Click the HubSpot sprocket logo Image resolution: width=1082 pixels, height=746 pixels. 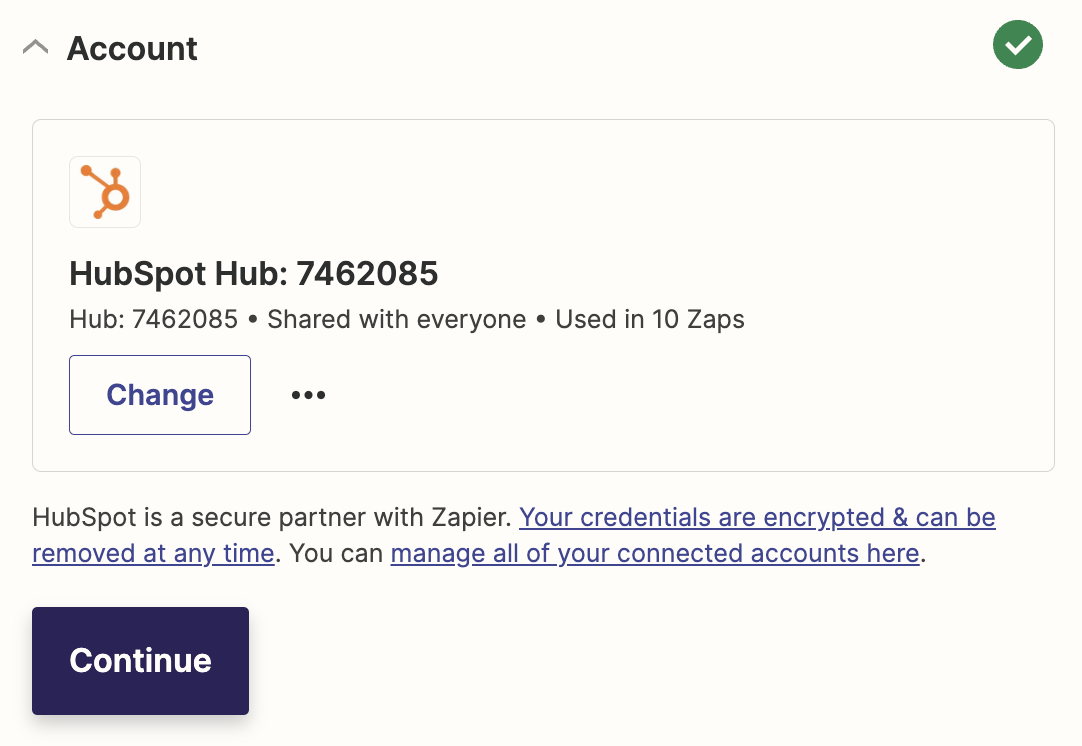tap(105, 192)
